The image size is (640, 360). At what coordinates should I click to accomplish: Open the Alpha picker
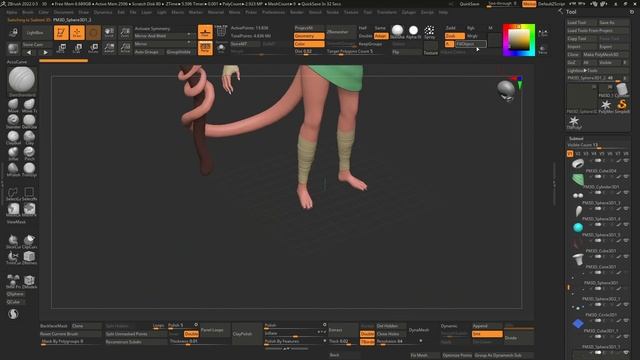tap(413, 32)
